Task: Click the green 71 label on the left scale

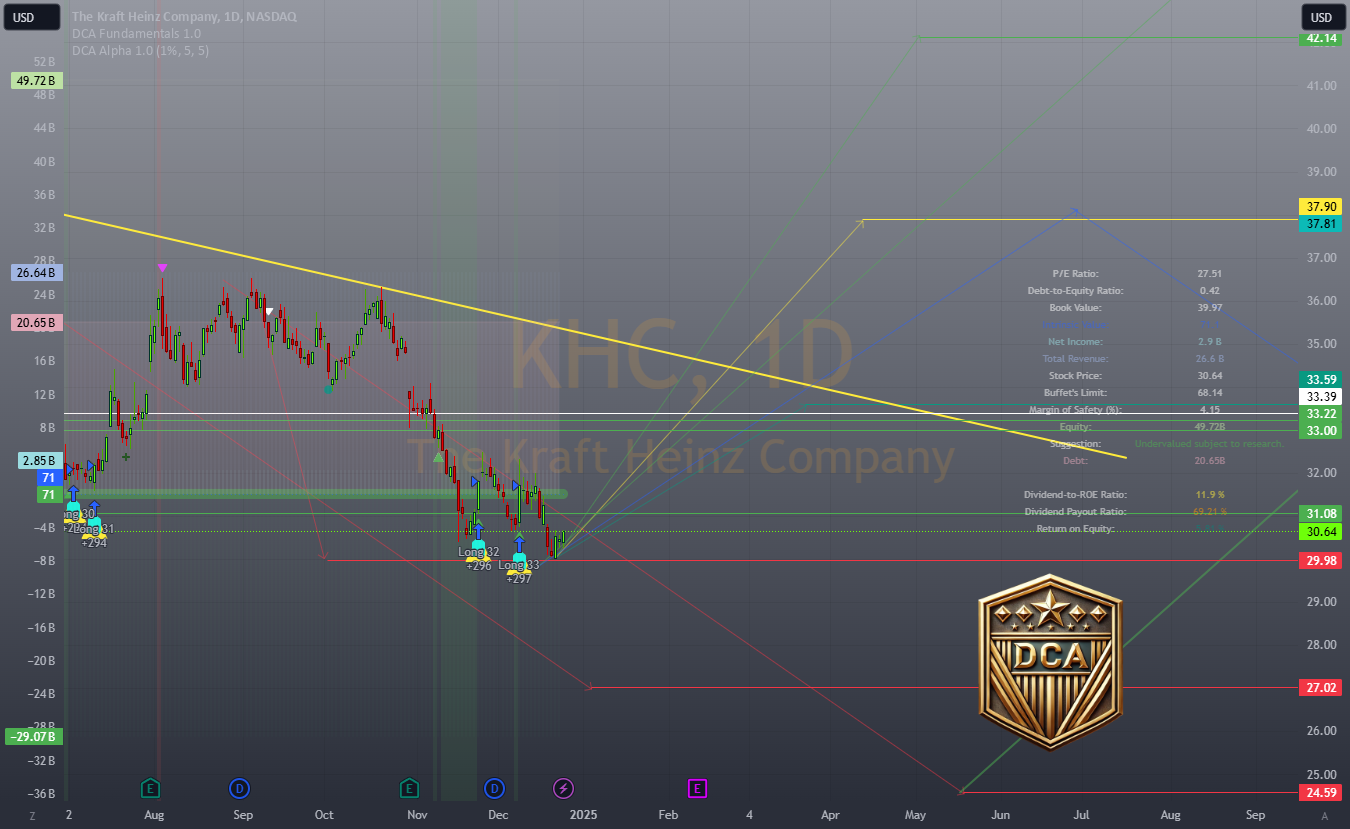Action: pyautogui.click(x=50, y=495)
